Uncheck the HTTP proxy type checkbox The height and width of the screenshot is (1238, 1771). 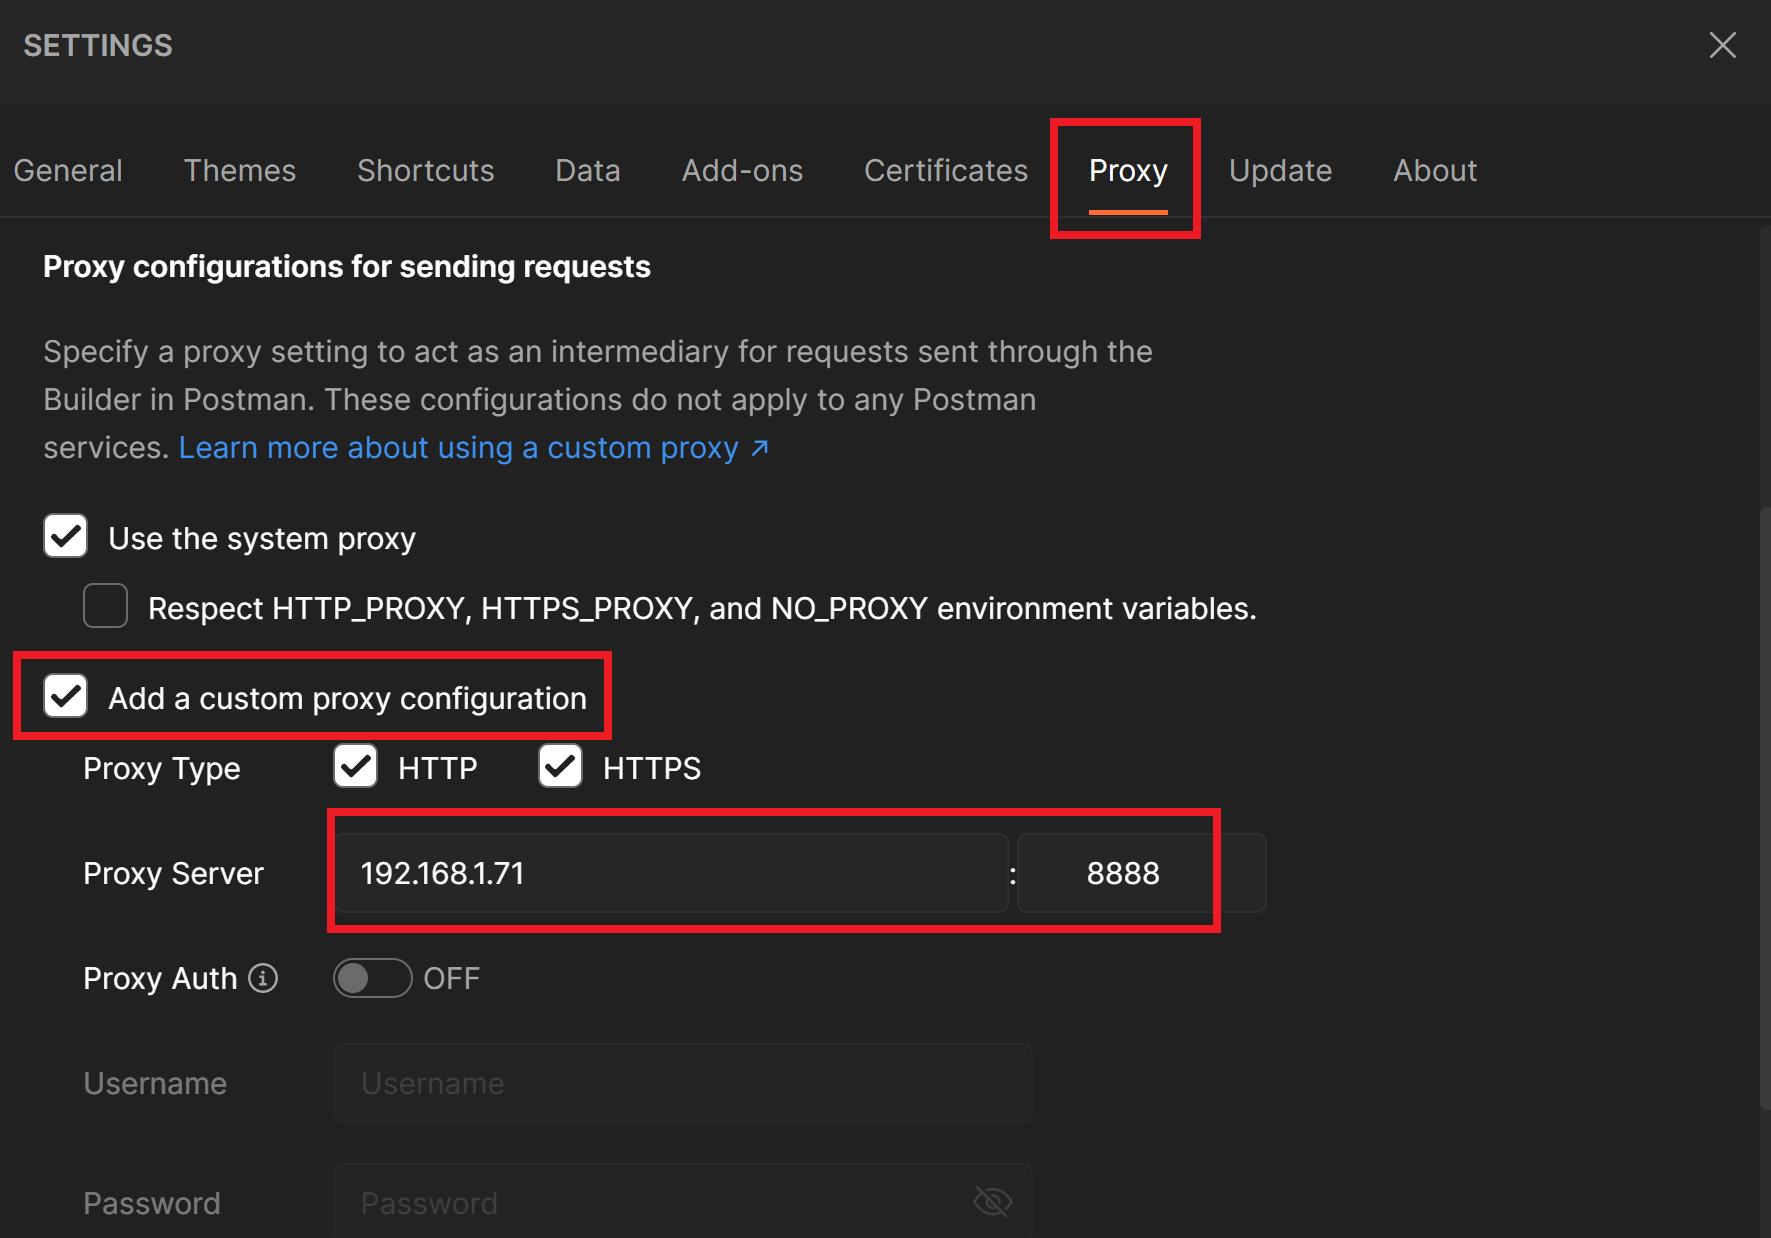[356, 766]
